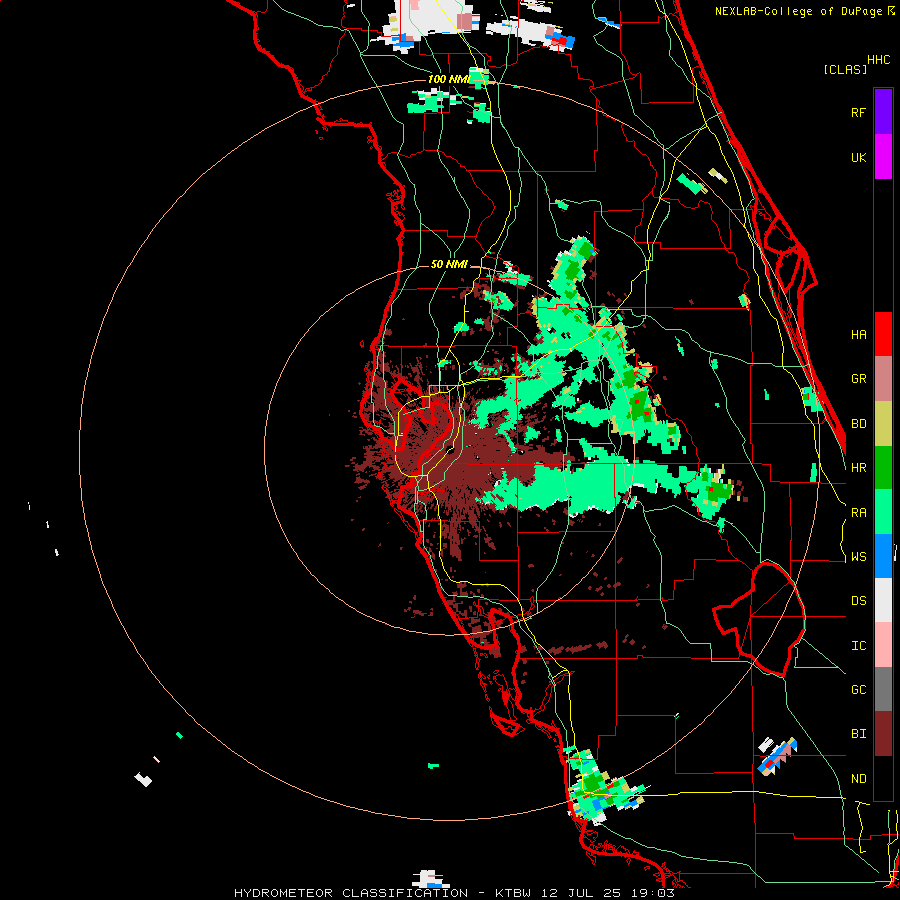Click the IC legend label
Image resolution: width=900 pixels, height=900 pixels.
[x=858, y=646]
